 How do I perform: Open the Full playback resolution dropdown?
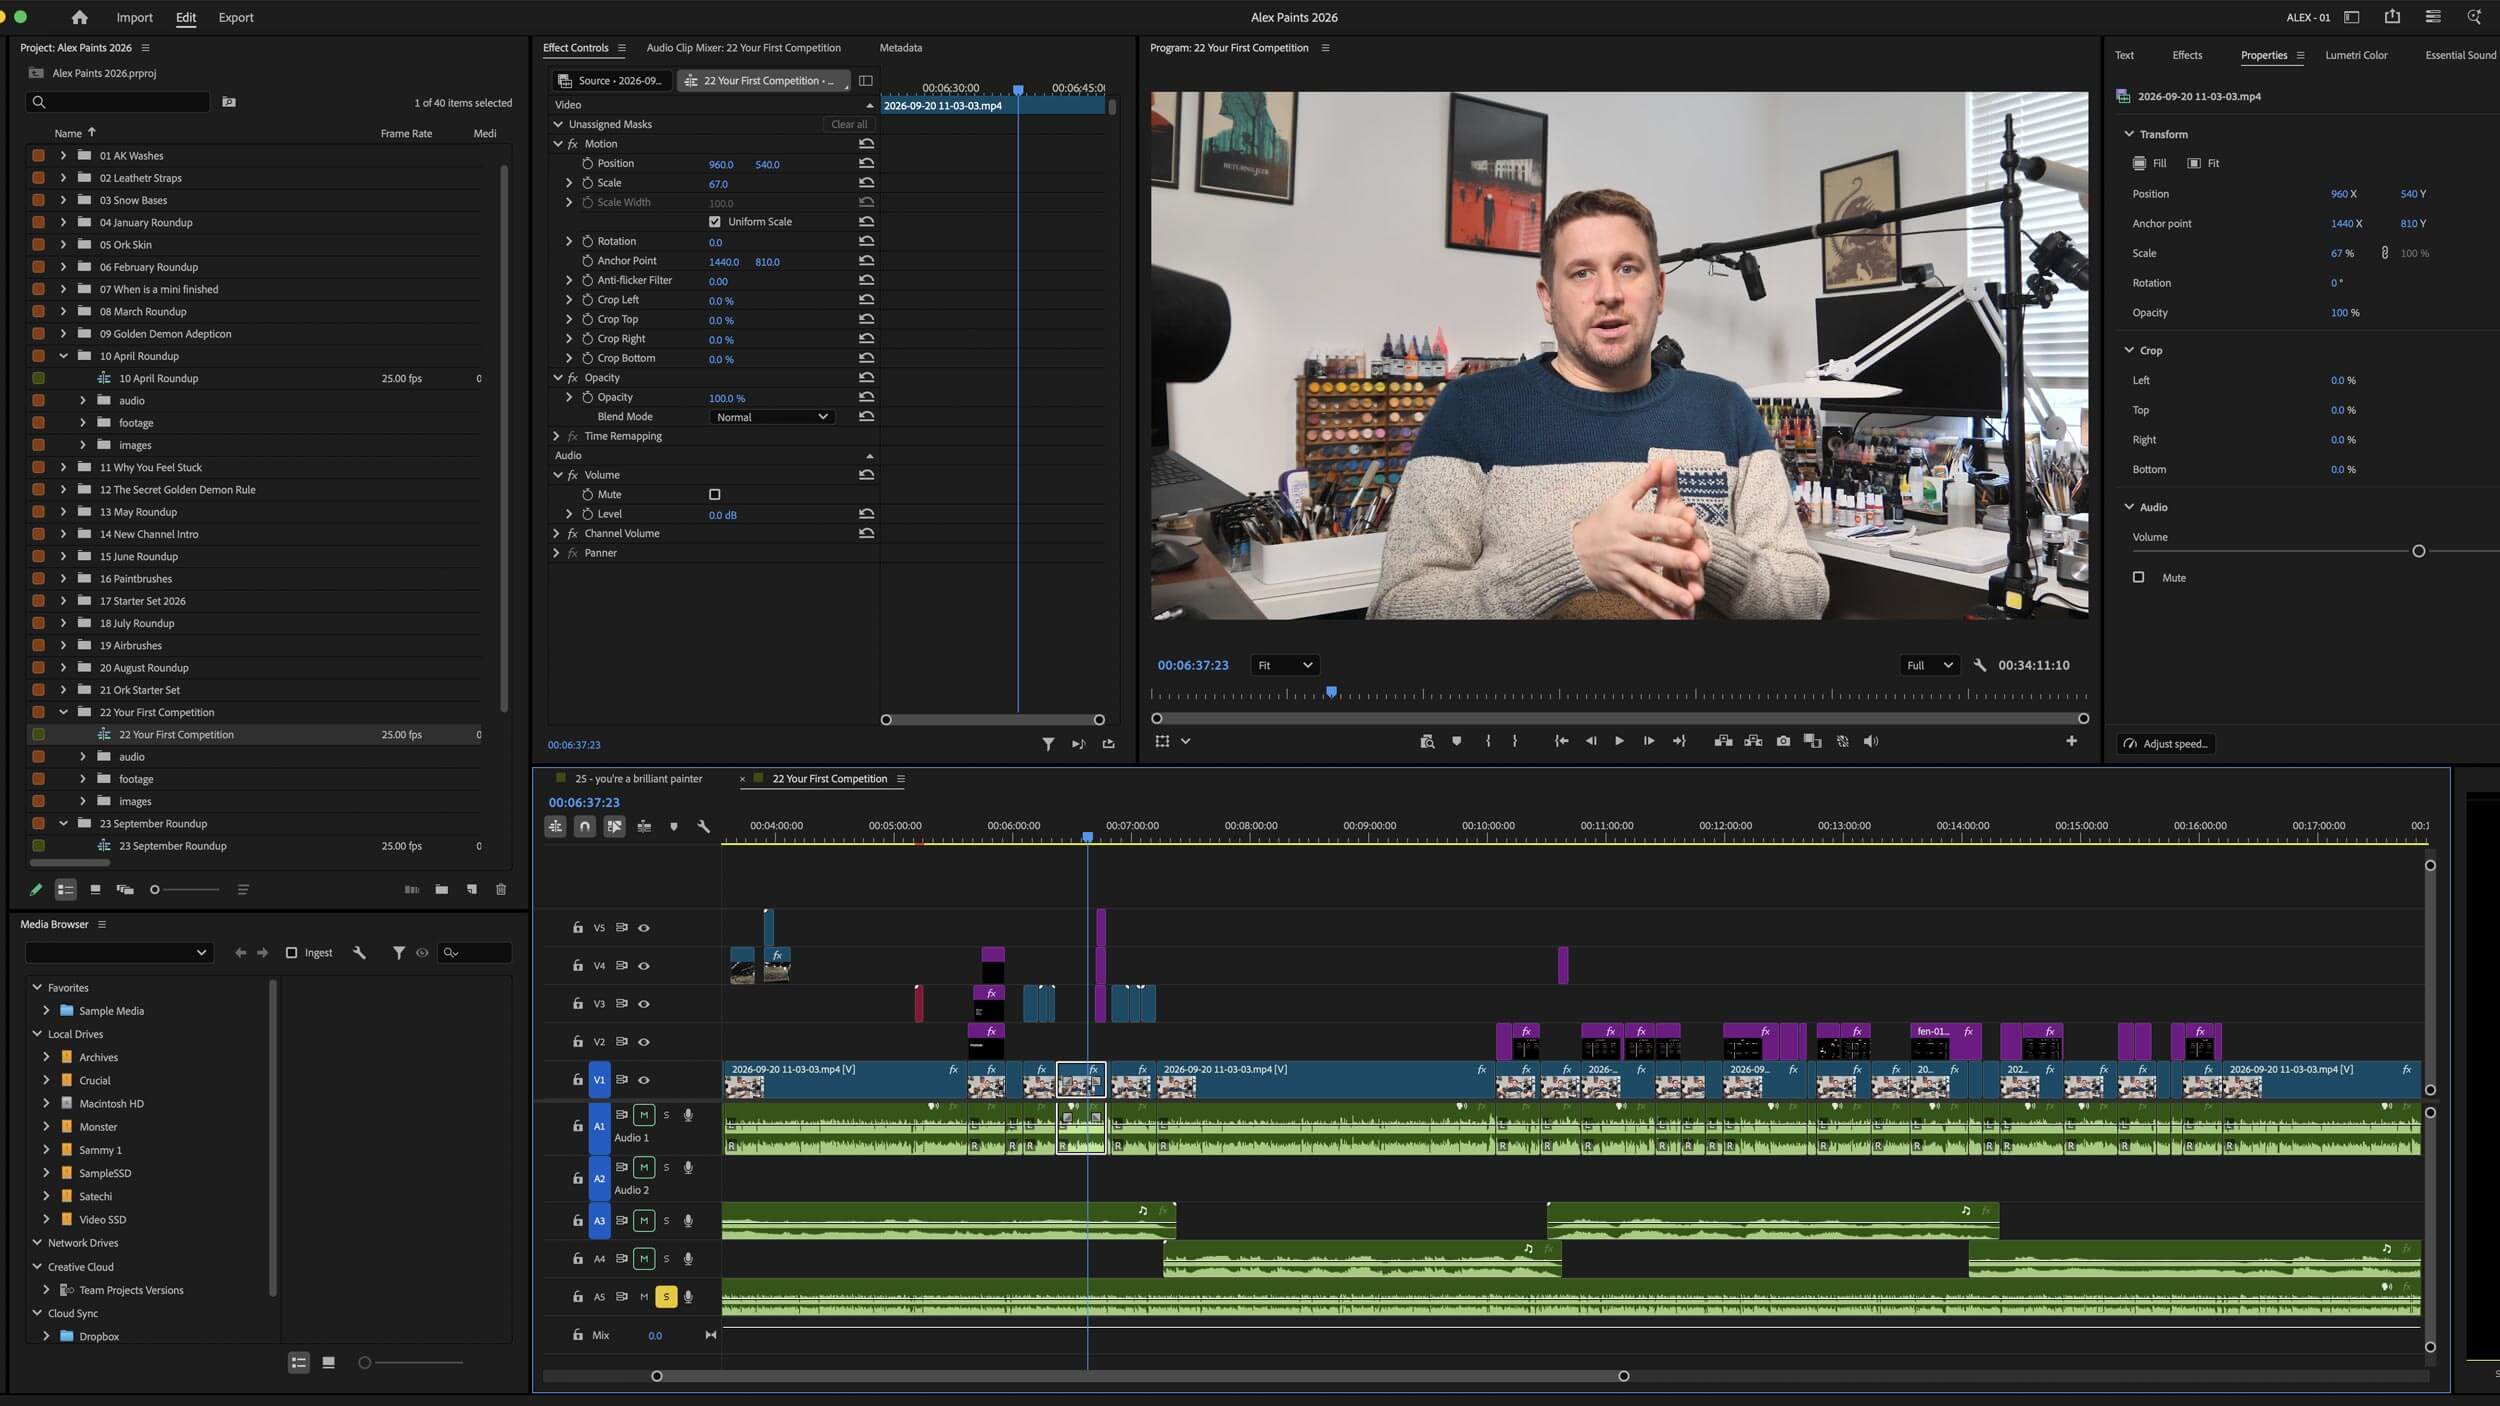[1929, 665]
